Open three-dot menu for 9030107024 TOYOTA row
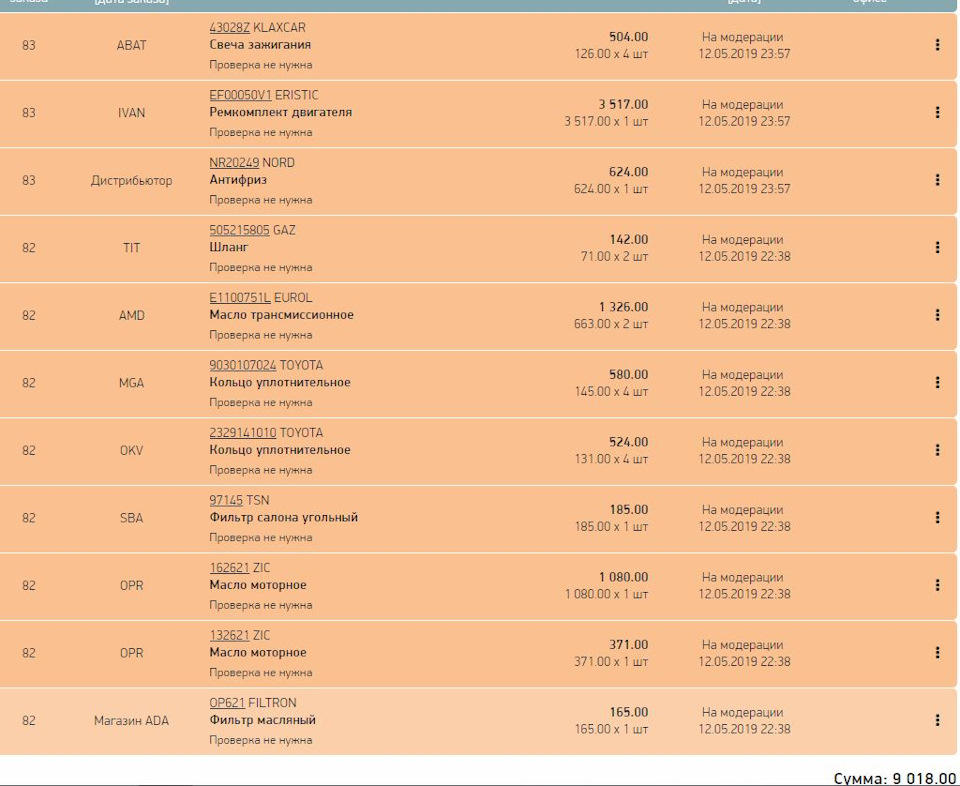The width and height of the screenshot is (960, 786). (x=937, y=382)
